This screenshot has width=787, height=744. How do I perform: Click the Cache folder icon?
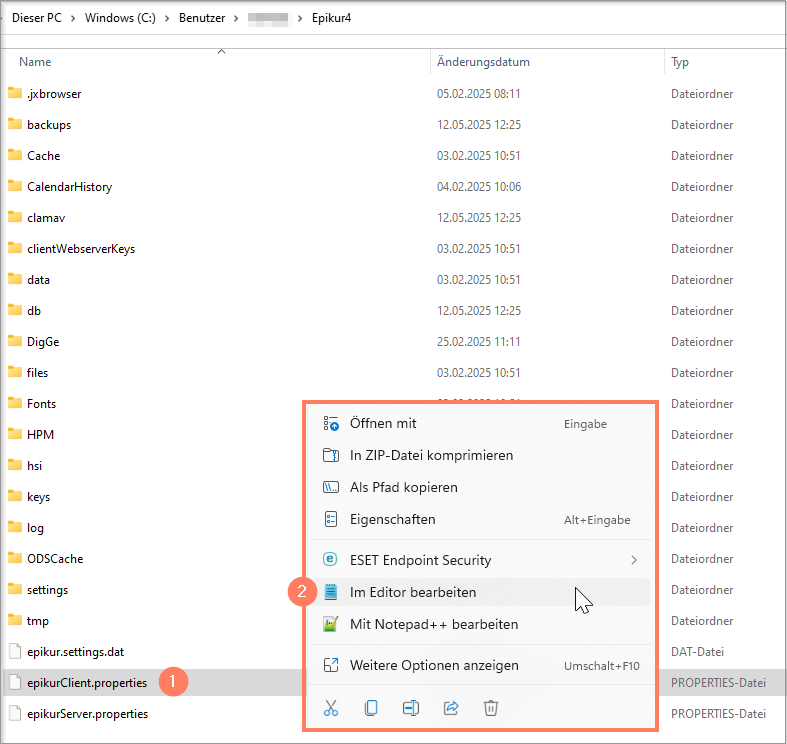pos(15,155)
